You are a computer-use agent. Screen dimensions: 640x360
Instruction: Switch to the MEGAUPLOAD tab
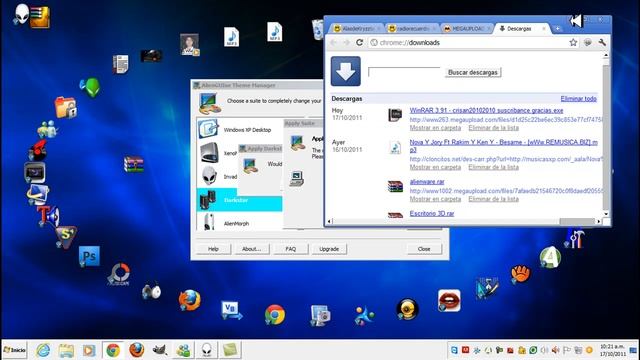coord(466,29)
